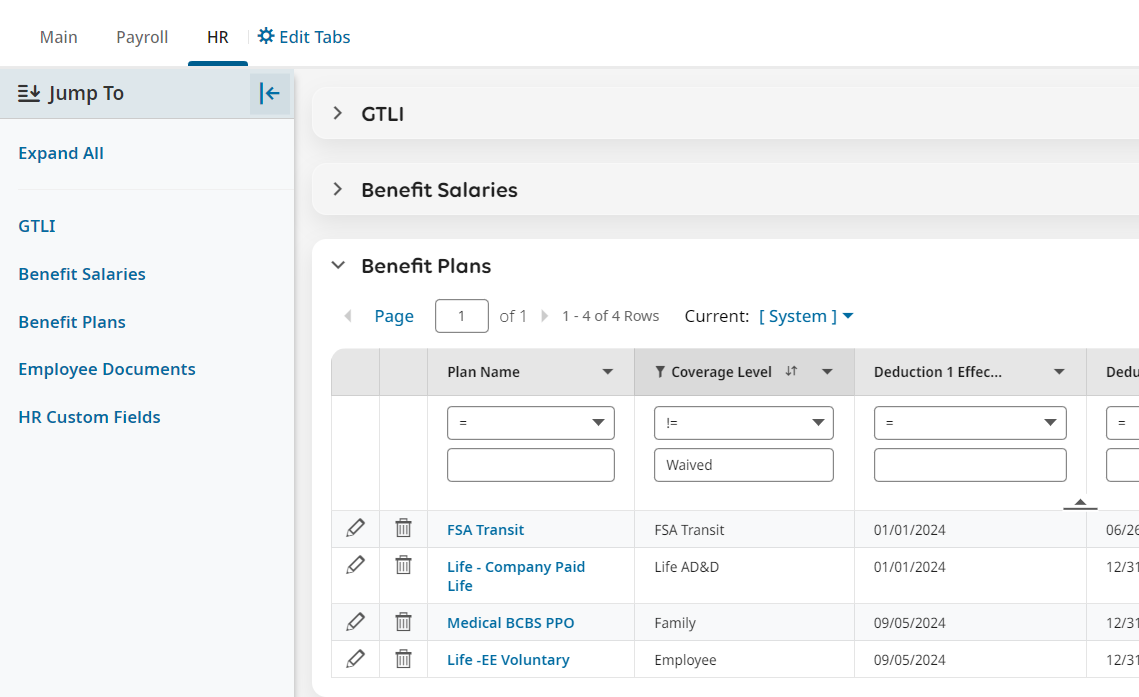The width and height of the screenshot is (1139, 697).
Task: Delete the FSA Transit plan row
Action: 403,528
